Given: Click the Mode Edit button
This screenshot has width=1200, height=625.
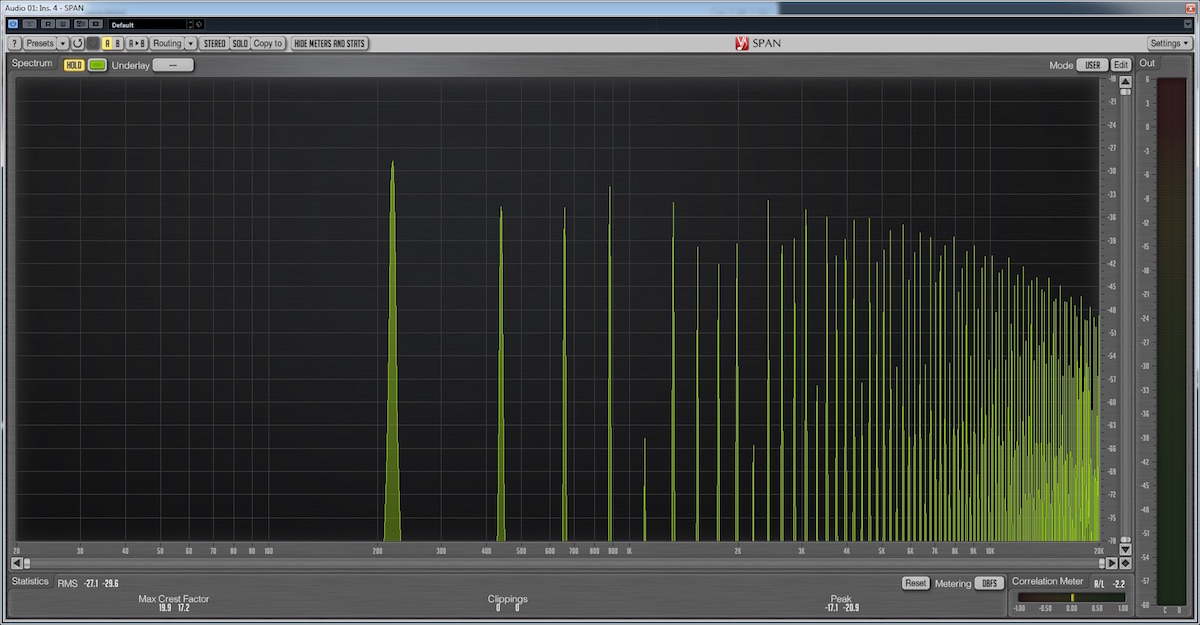Looking at the screenshot, I should pyautogui.click(x=1121, y=65).
